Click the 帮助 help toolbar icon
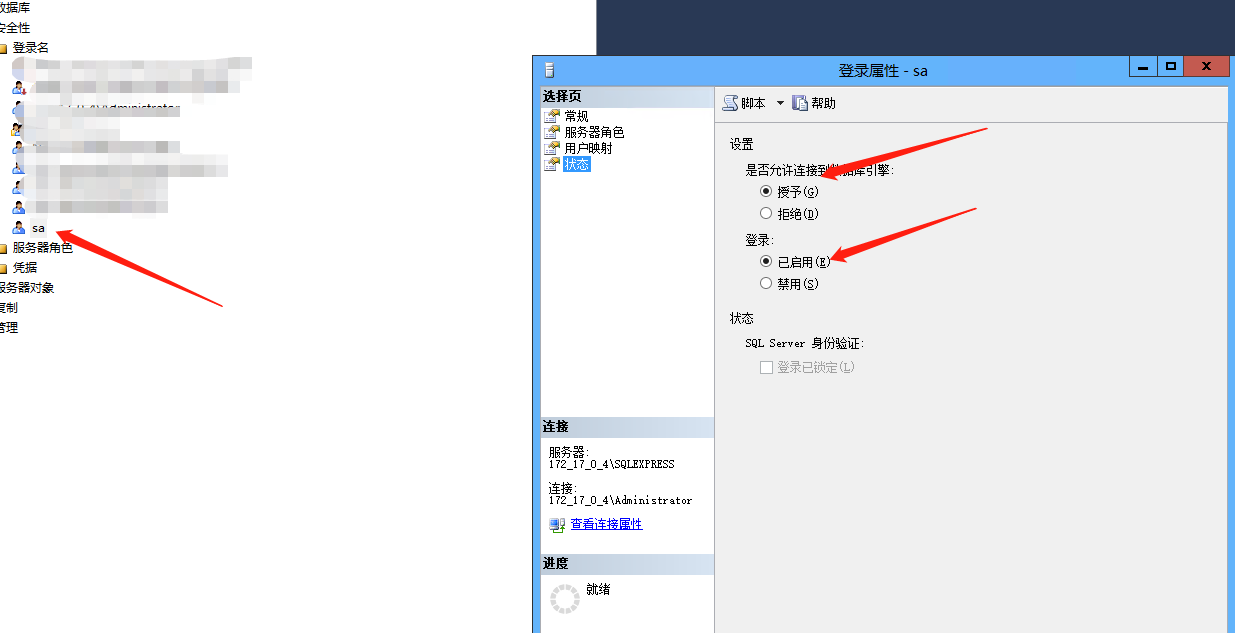Image resolution: width=1235 pixels, height=633 pixels. click(x=800, y=103)
